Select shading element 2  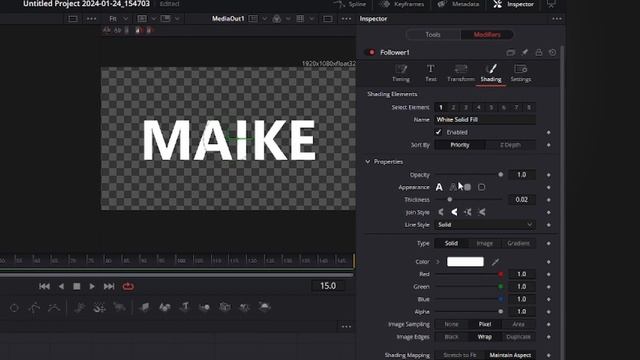[453, 107]
